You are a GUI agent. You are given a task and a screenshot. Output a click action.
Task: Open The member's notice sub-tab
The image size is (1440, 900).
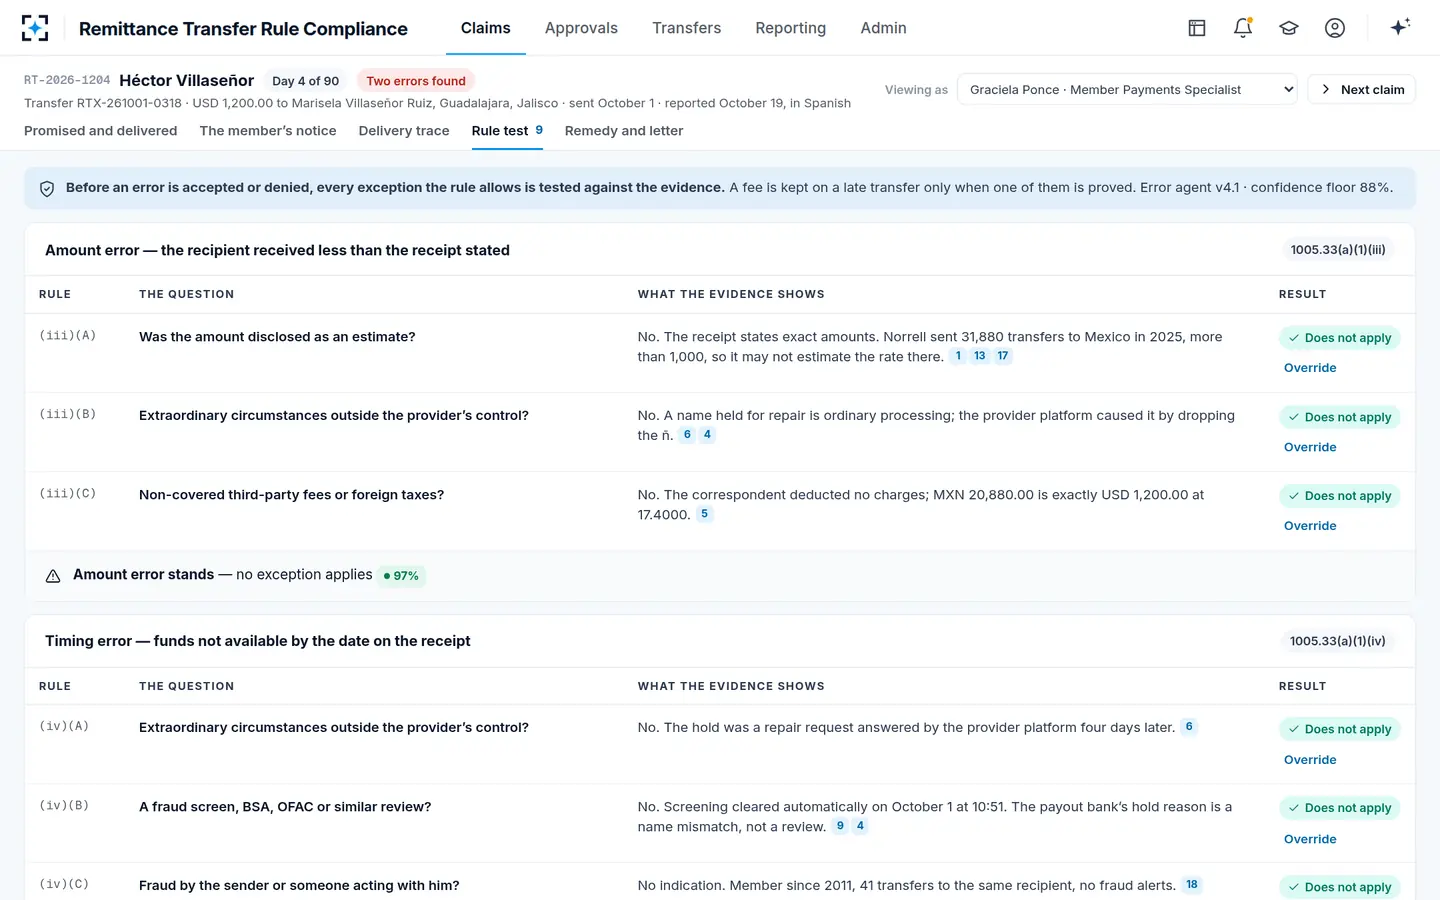(x=268, y=131)
